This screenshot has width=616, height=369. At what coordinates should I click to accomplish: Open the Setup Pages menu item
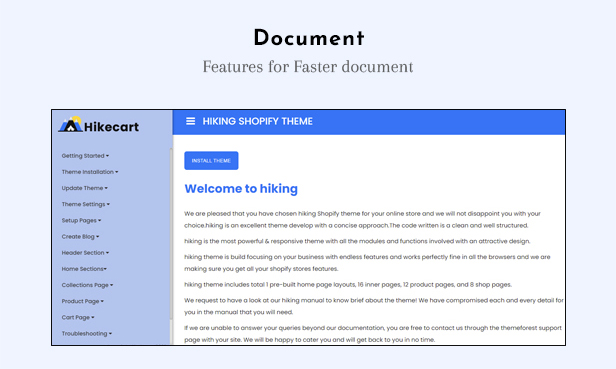pos(81,220)
